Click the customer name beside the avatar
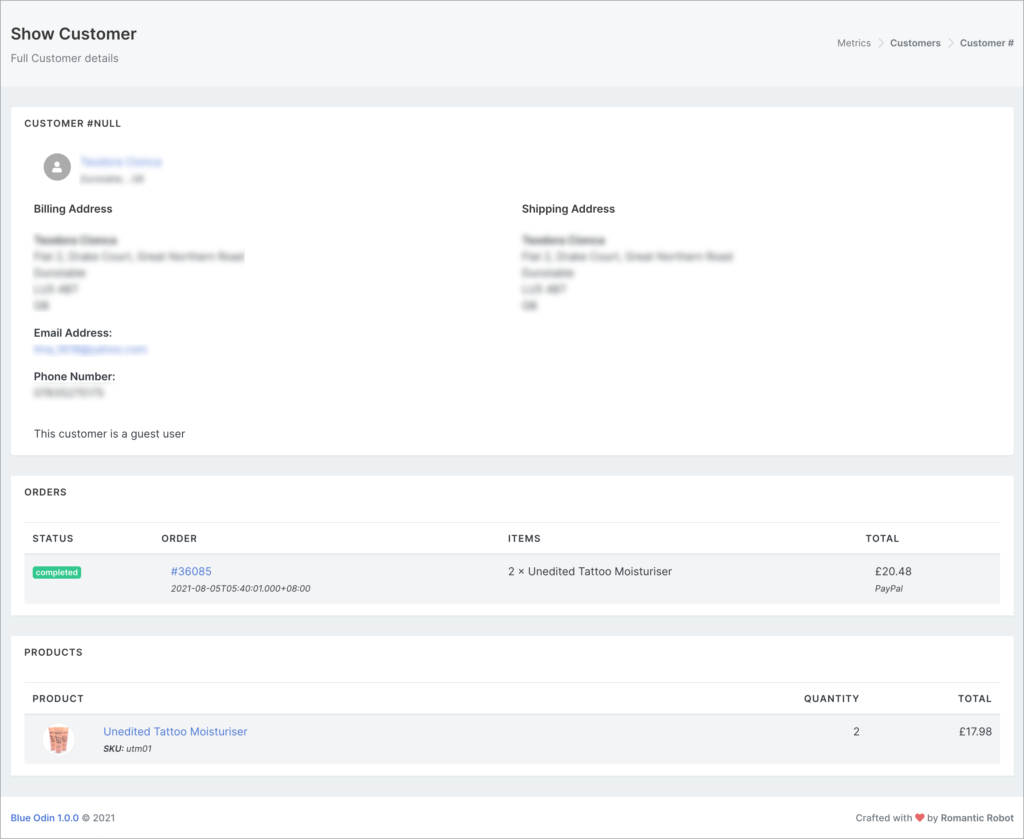Screen dimensions: 1024x839 (x=120, y=161)
